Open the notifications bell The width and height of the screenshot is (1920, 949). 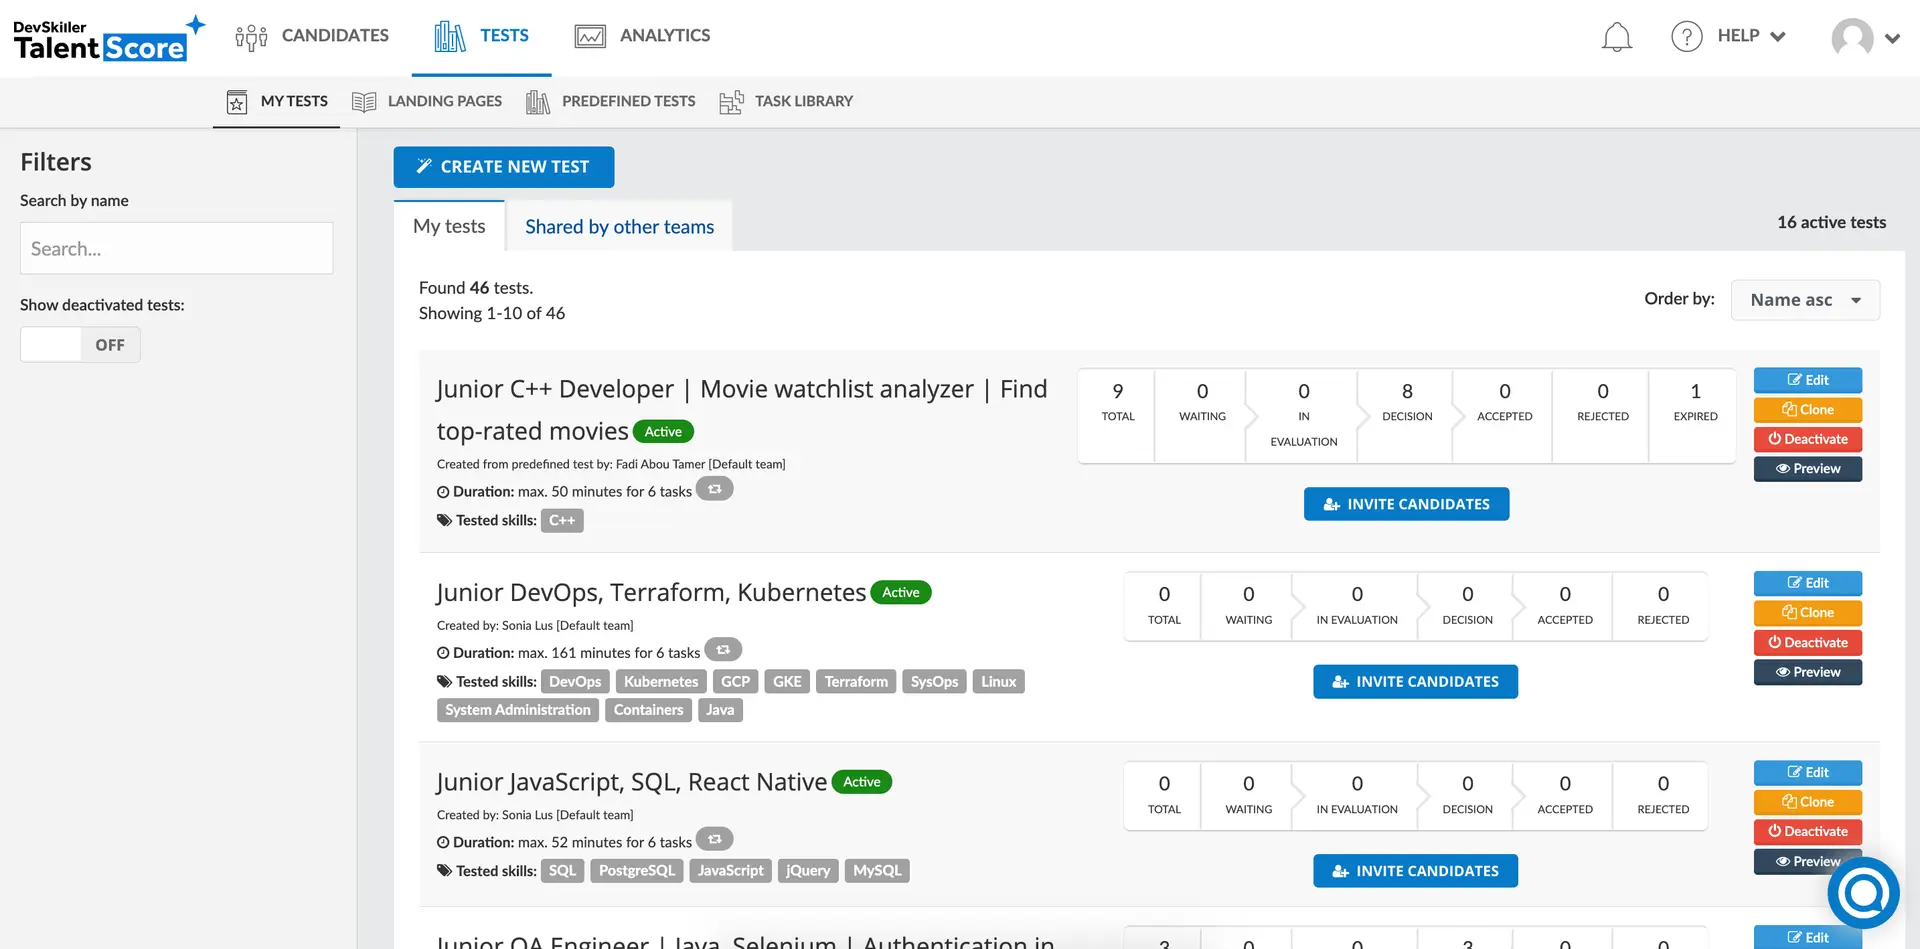coord(1616,37)
